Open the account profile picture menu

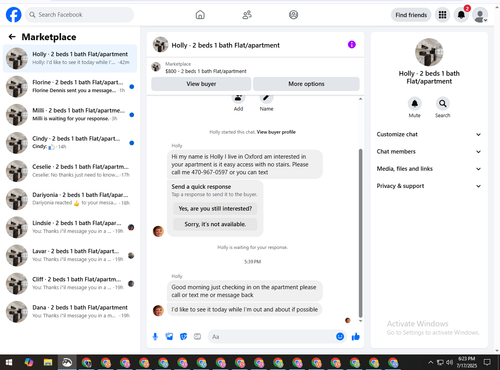click(480, 15)
